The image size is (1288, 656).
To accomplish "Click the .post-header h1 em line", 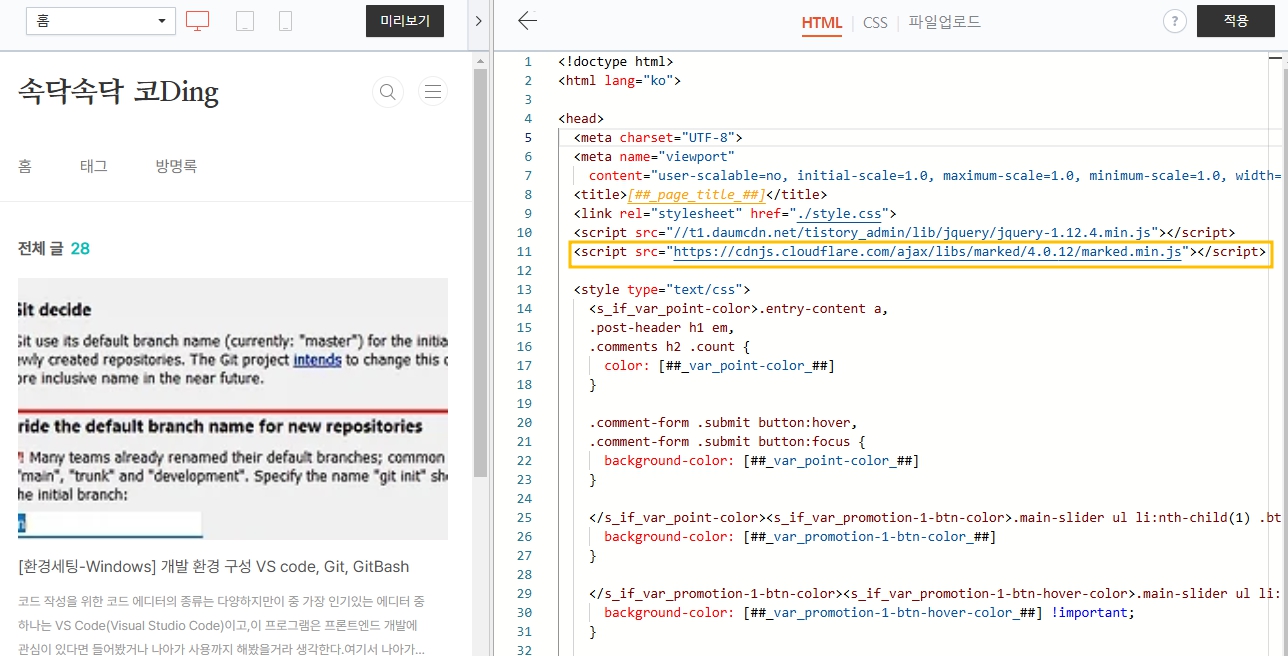I will pos(661,328).
